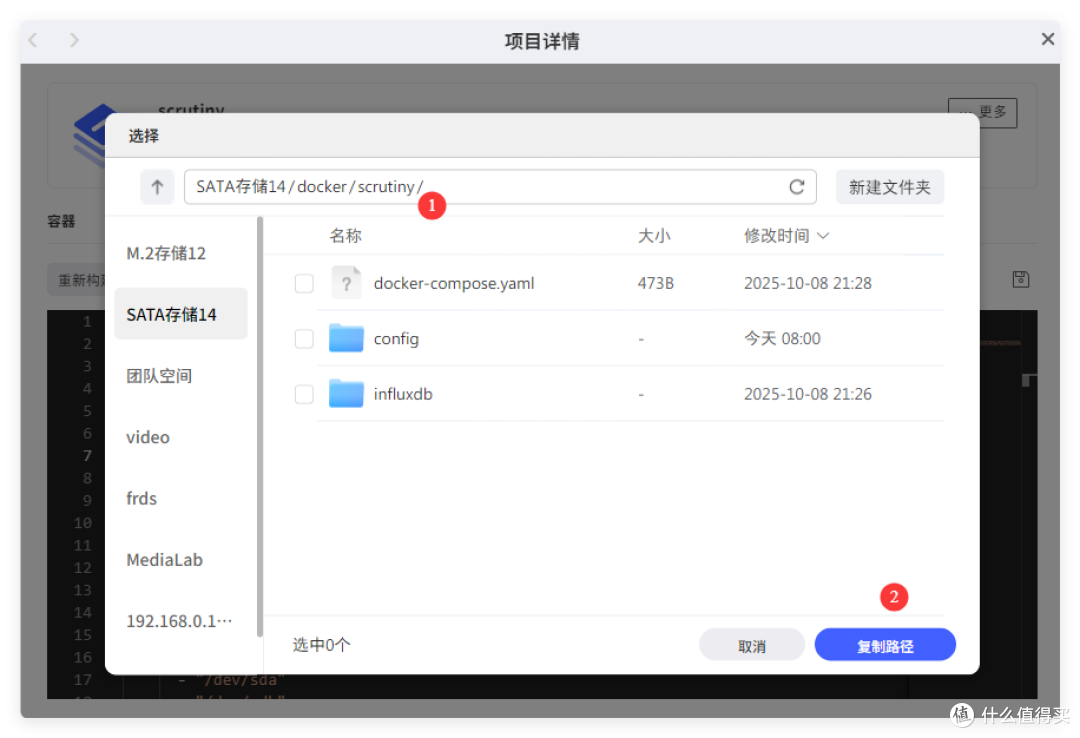Close the 项目详情 window

[x=1048, y=39]
